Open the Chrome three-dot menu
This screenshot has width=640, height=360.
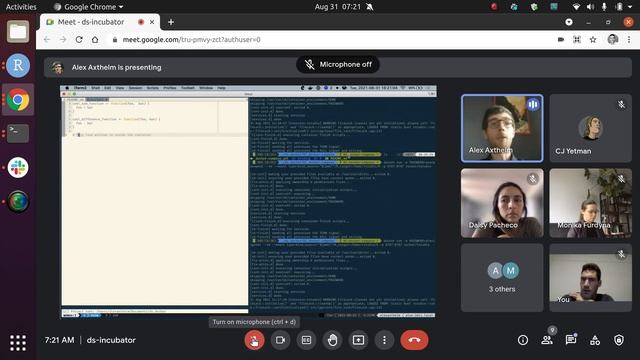point(629,40)
